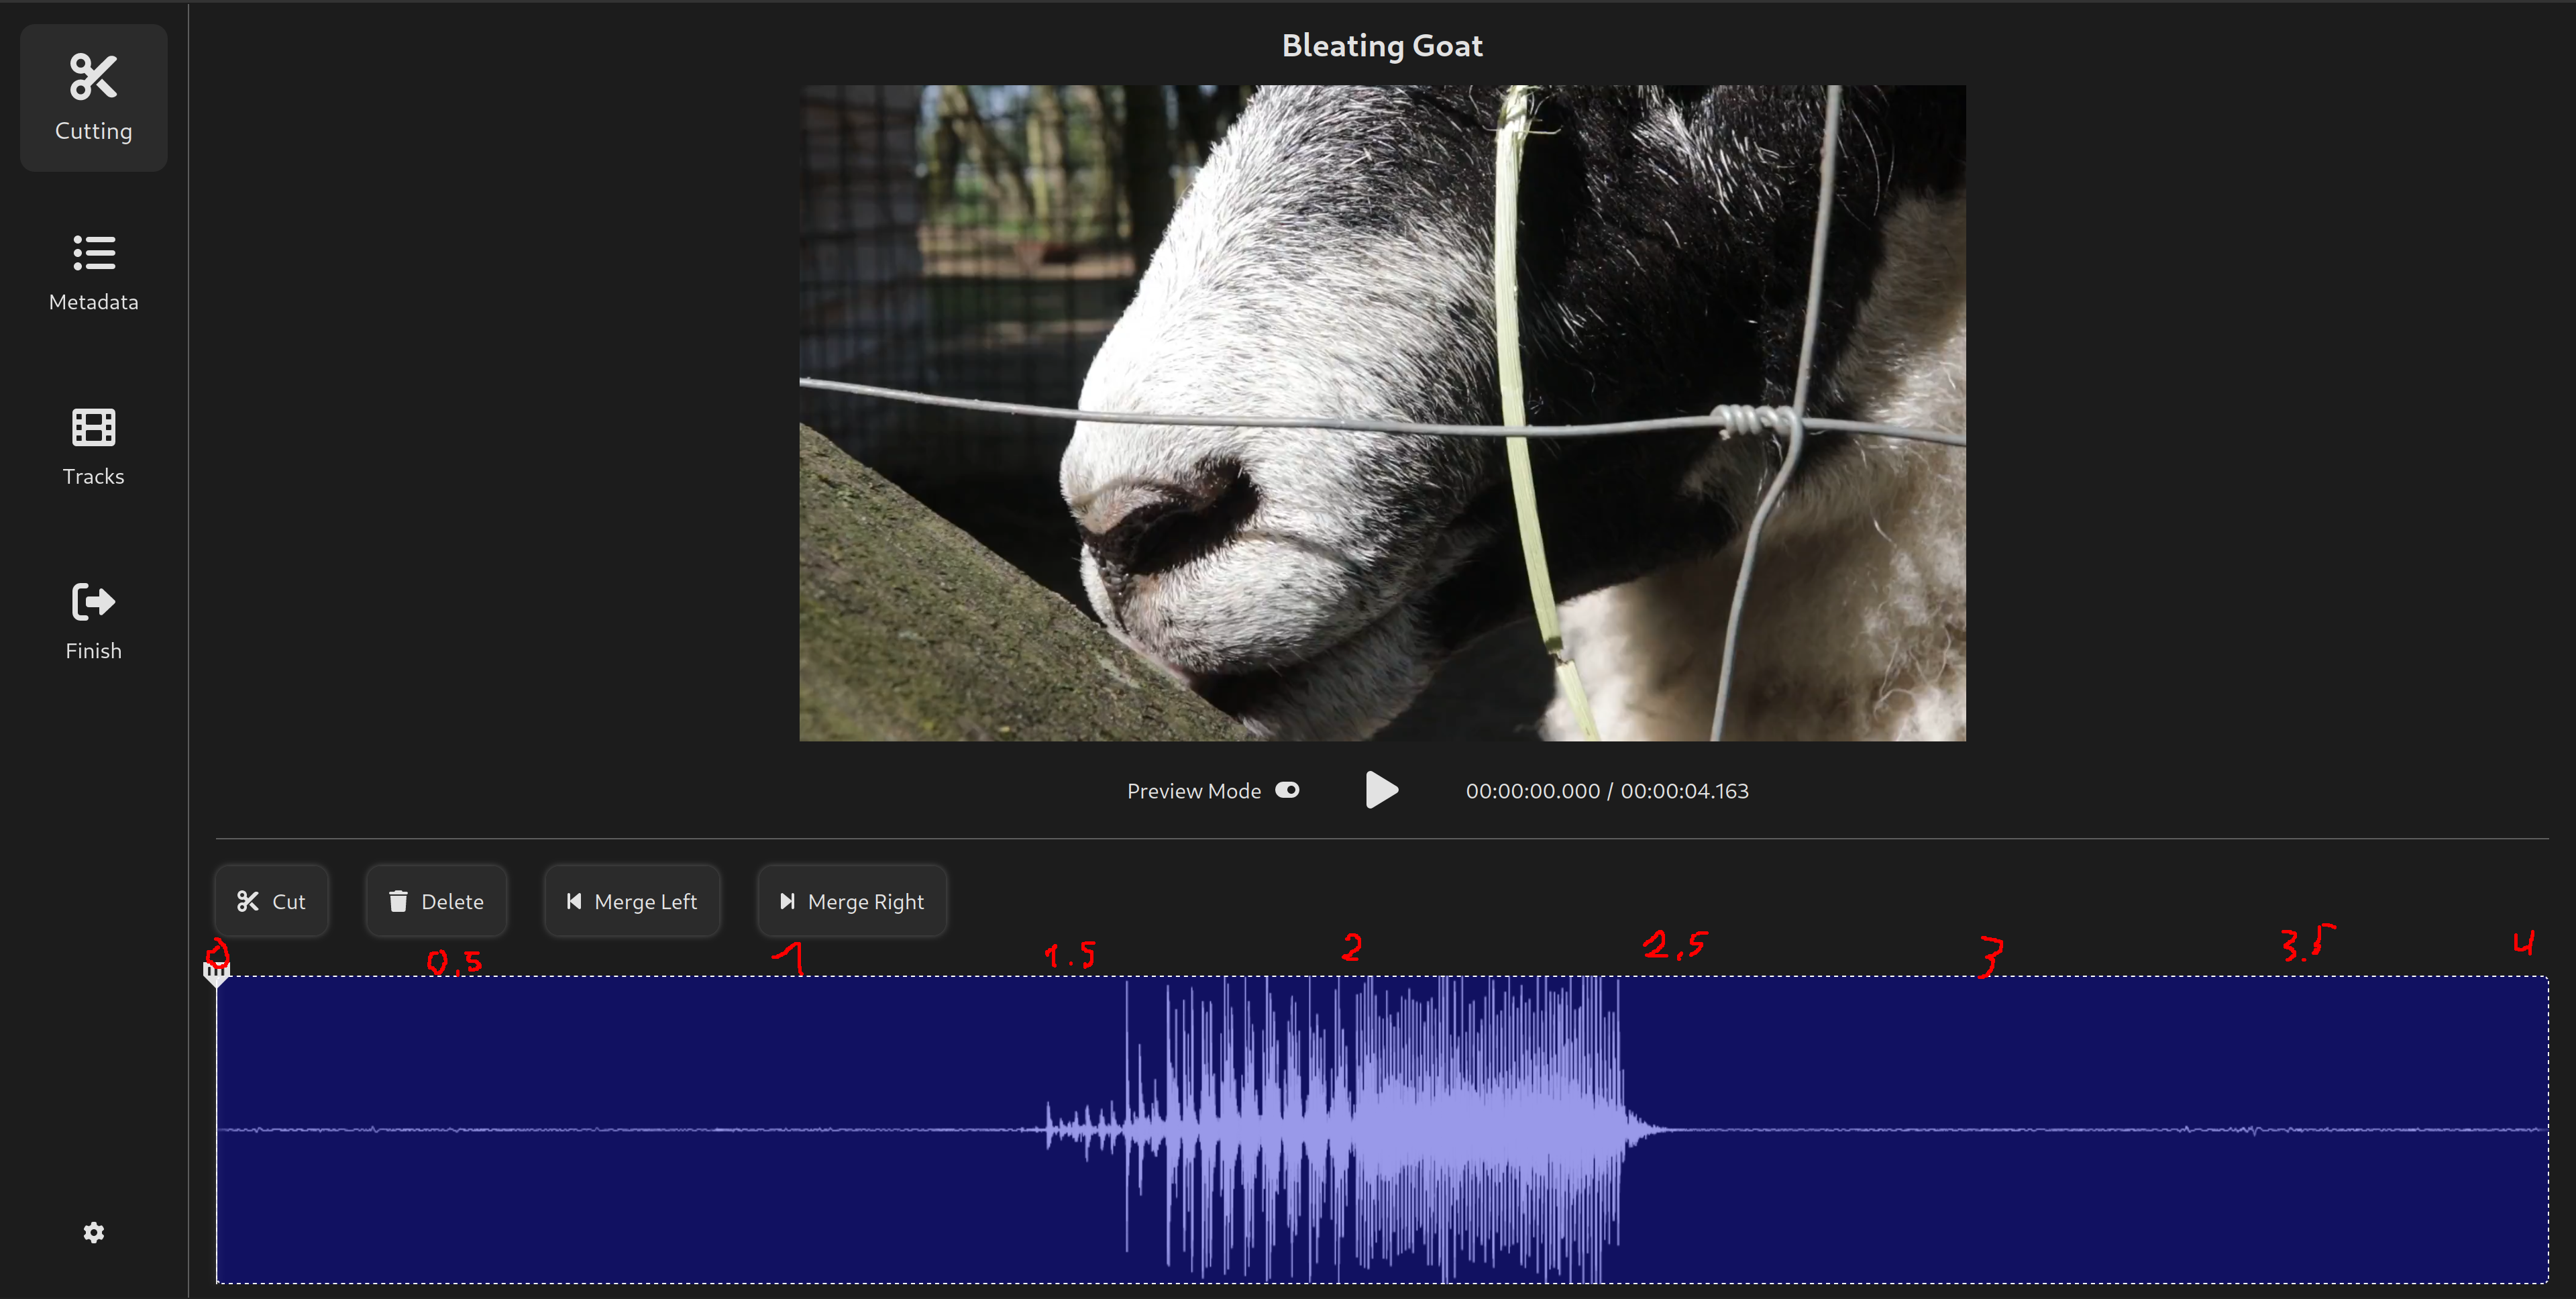Click the Delete button label
Image resolution: width=2576 pixels, height=1299 pixels.
point(452,902)
